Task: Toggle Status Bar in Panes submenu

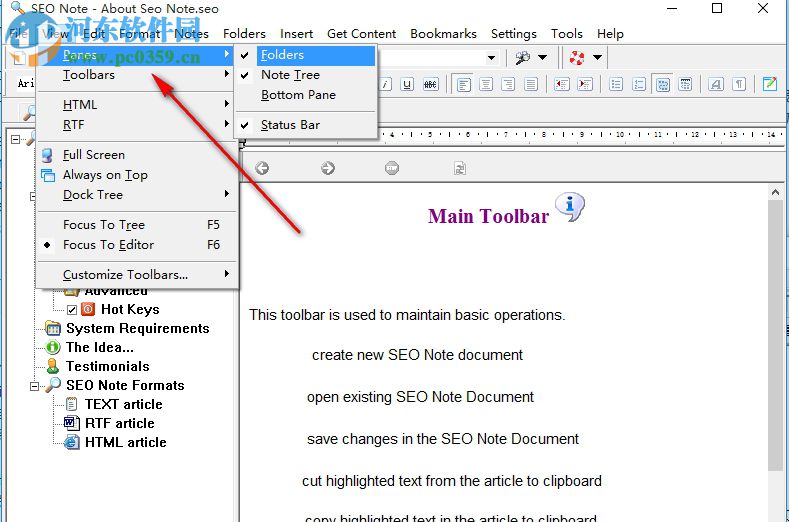Action: pos(306,125)
